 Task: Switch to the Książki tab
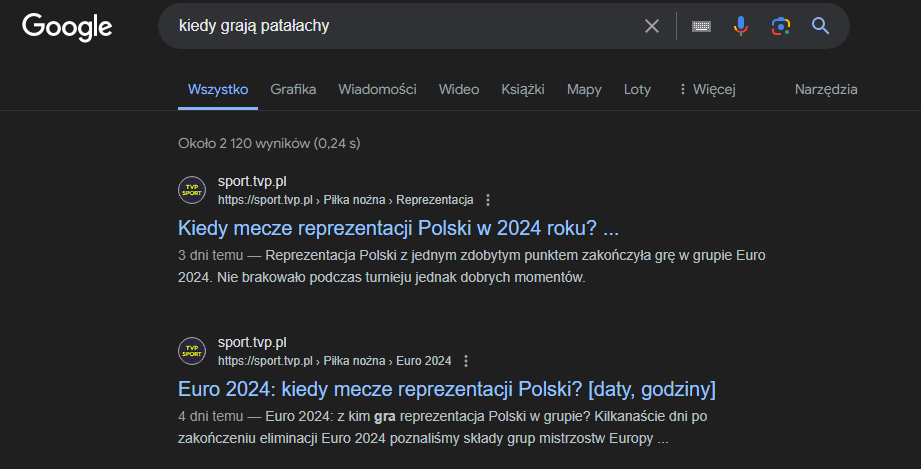pyautogui.click(x=523, y=89)
